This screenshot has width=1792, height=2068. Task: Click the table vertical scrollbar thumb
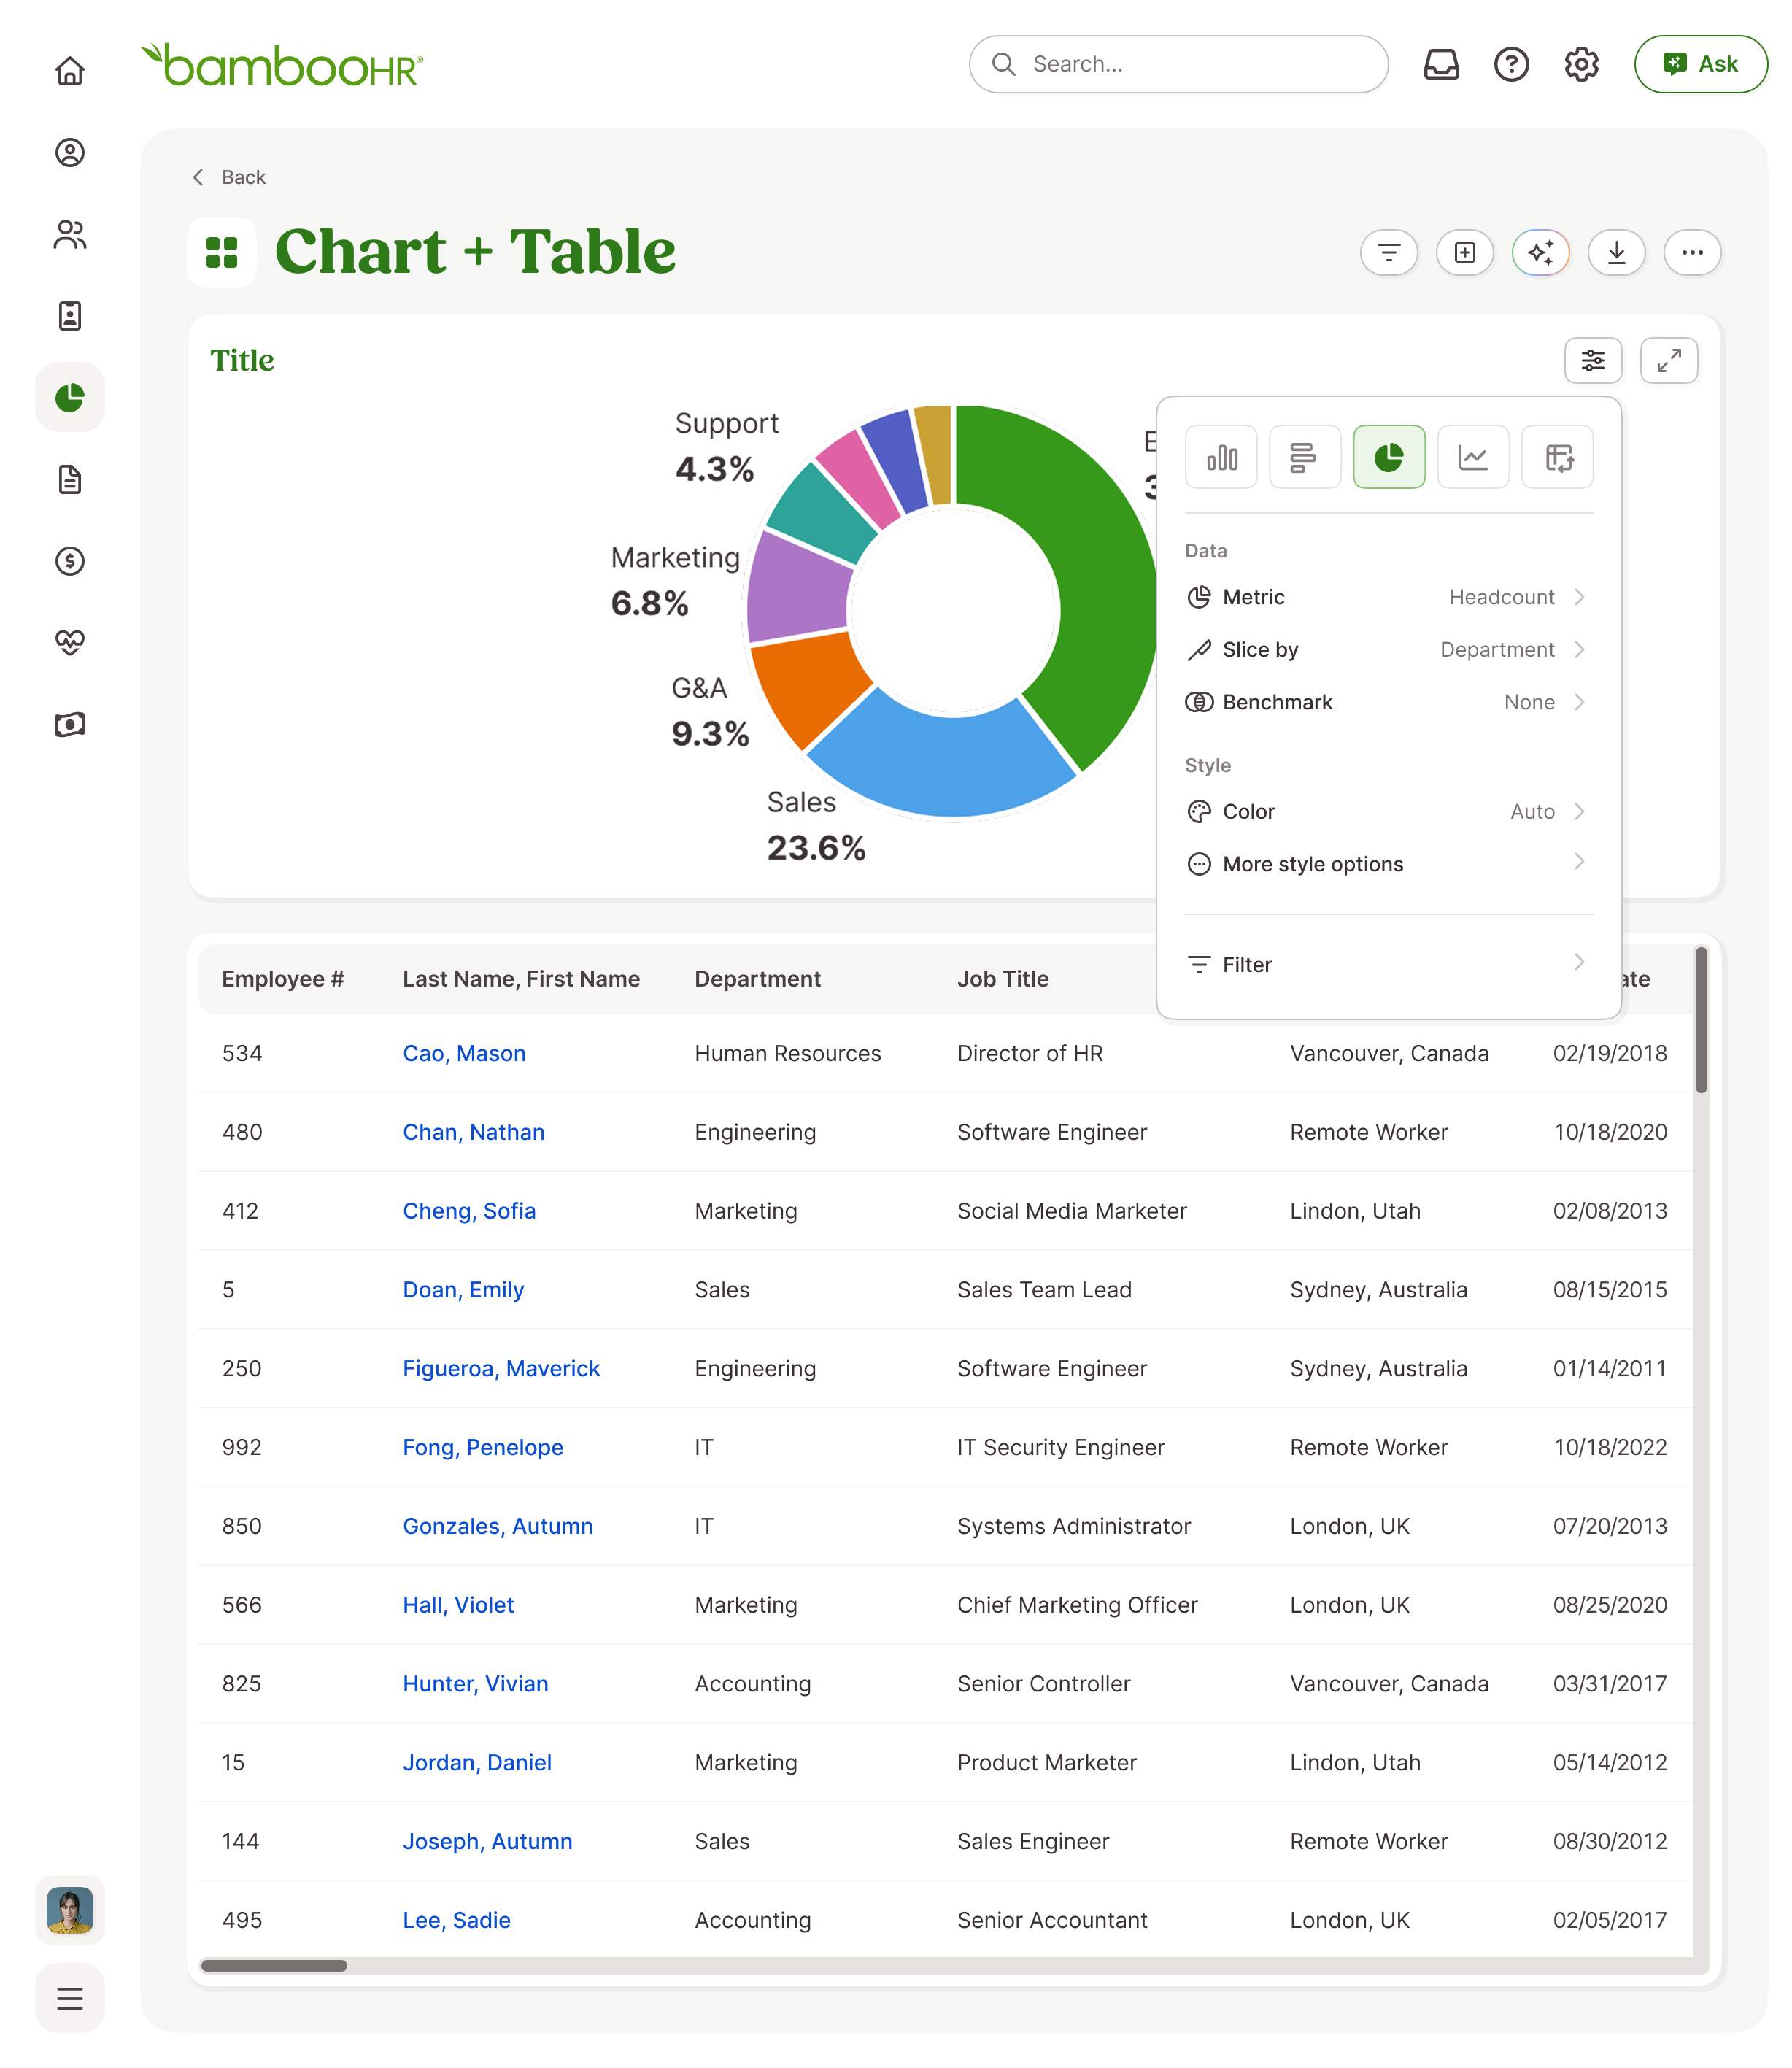click(1701, 1020)
